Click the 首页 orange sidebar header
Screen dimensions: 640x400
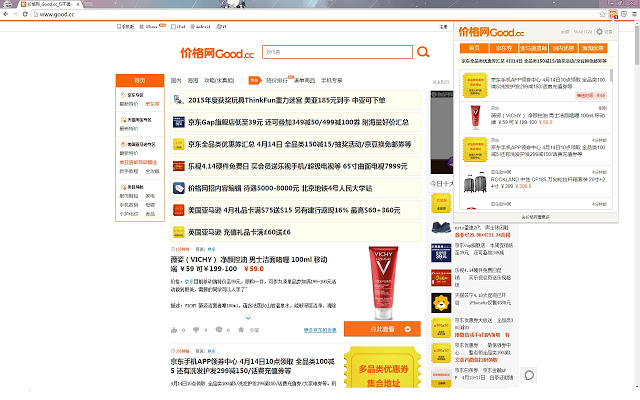(140, 80)
